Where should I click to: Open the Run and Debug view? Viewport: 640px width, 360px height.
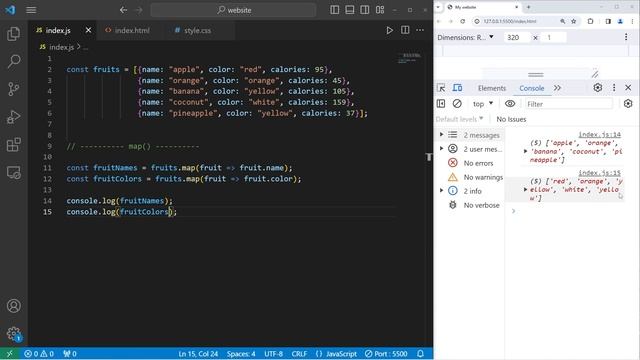(13, 117)
